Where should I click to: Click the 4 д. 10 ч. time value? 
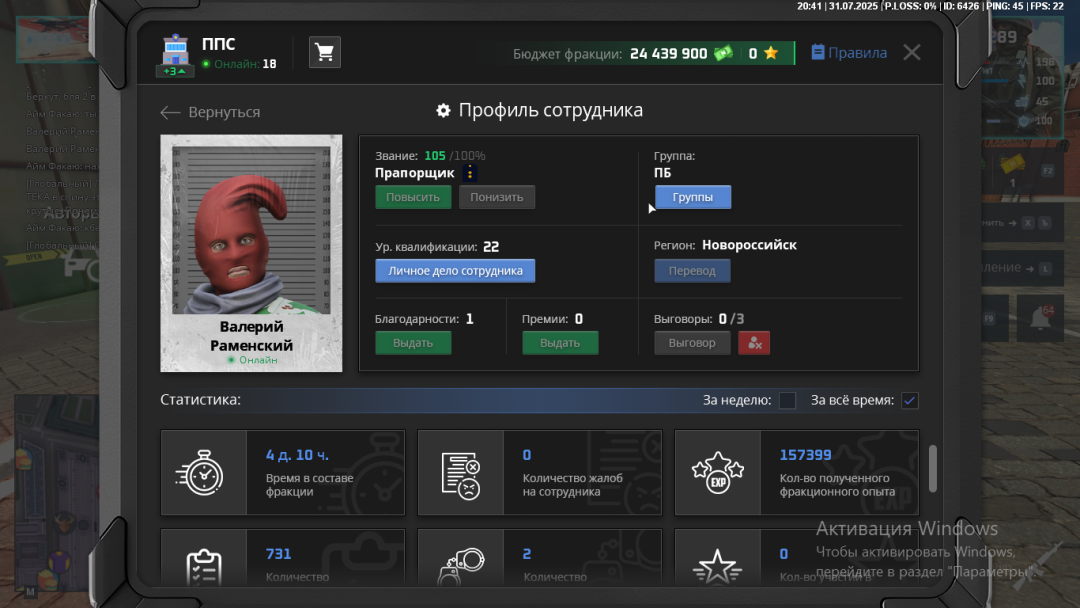tap(298, 455)
